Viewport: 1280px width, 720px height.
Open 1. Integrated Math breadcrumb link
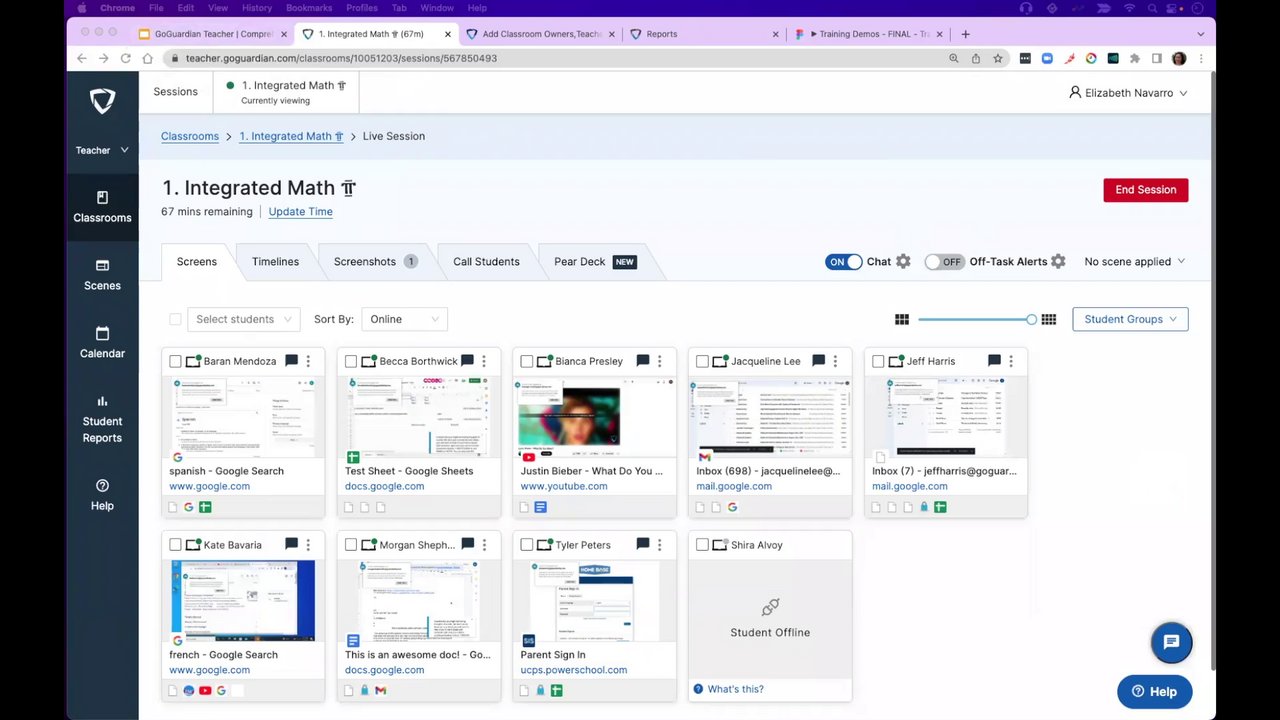[x=291, y=136]
